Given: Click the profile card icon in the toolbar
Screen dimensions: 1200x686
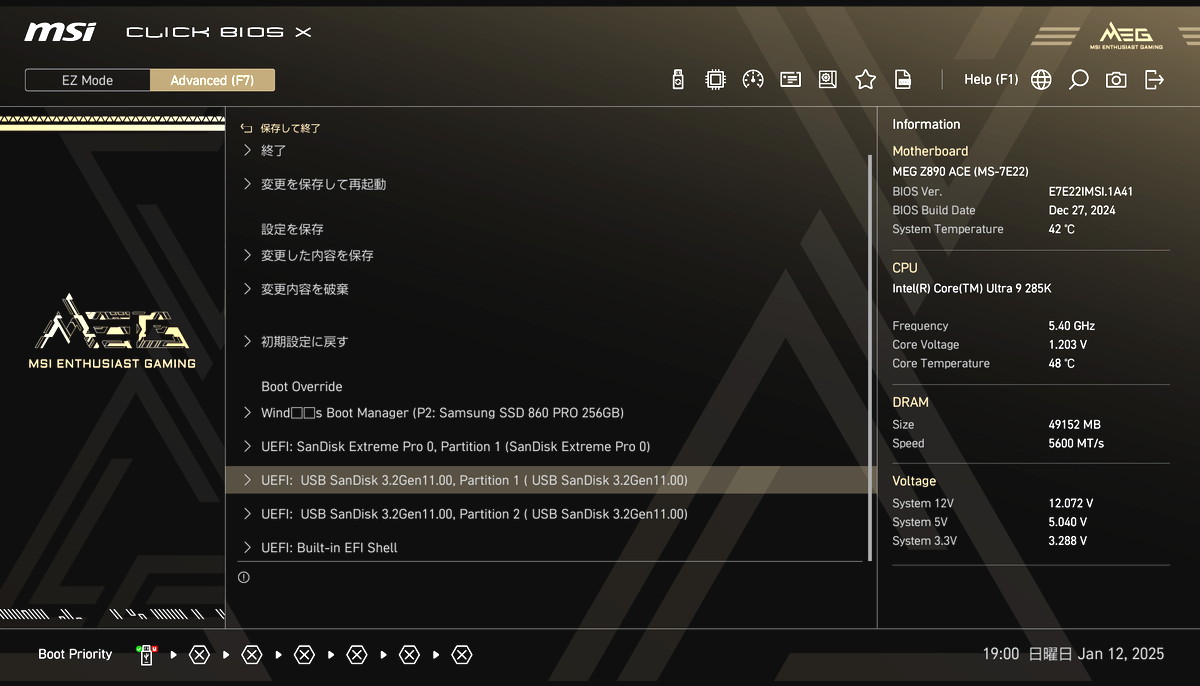Looking at the screenshot, I should pyautogui.click(x=790, y=80).
